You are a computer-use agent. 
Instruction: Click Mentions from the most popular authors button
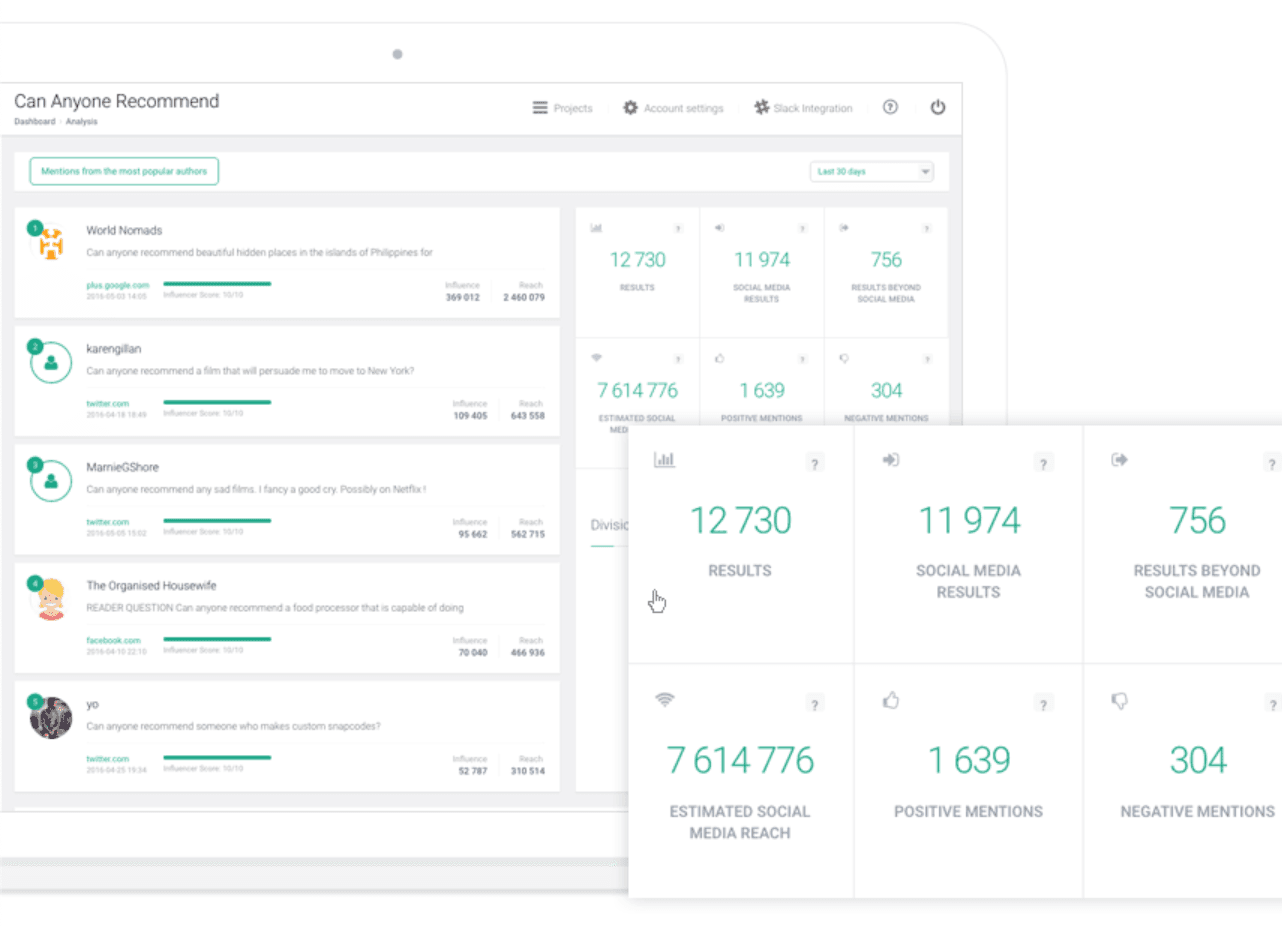click(124, 171)
